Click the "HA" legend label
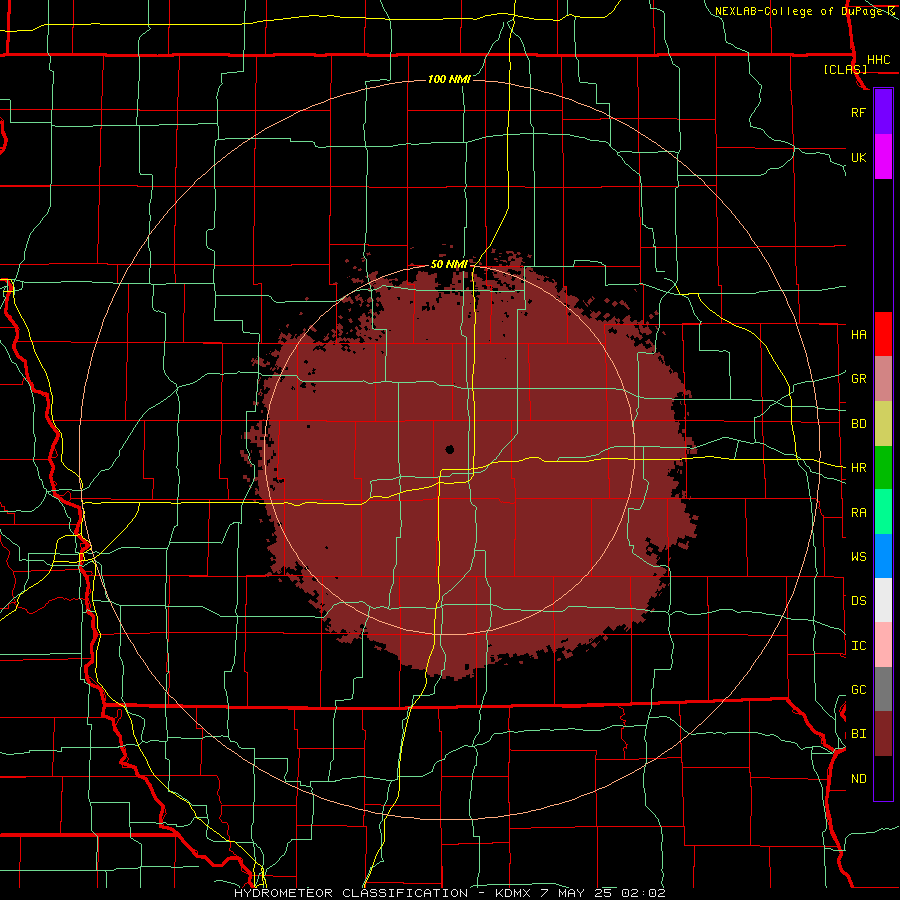 point(858,334)
